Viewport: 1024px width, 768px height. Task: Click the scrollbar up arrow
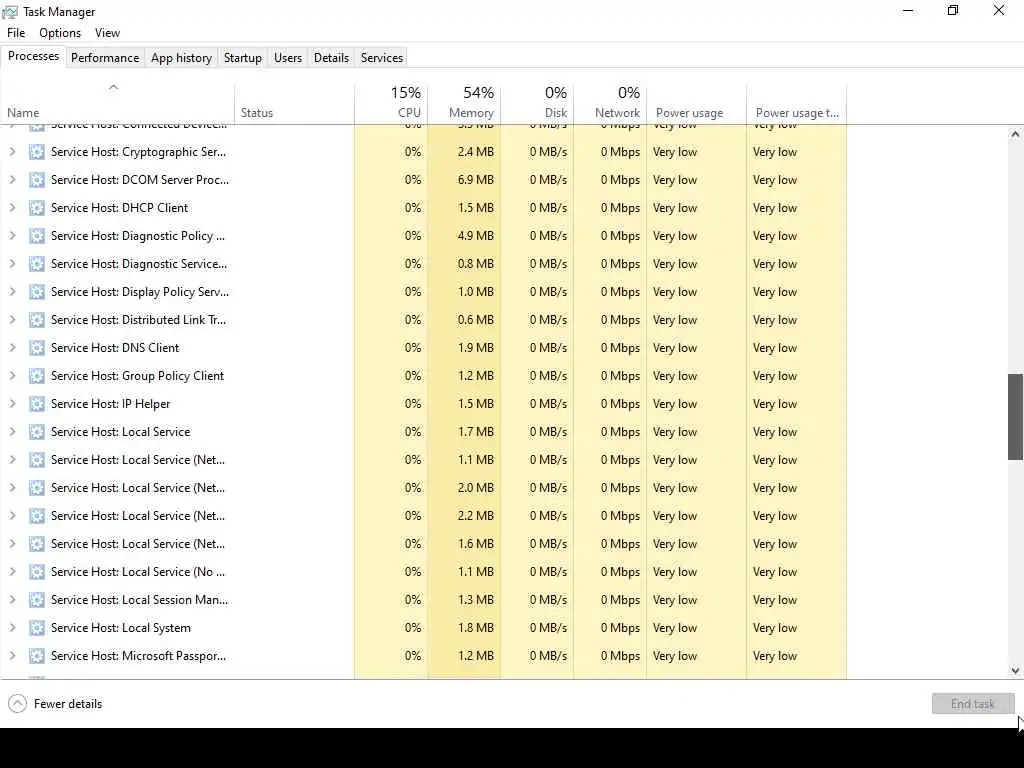coord(1015,135)
